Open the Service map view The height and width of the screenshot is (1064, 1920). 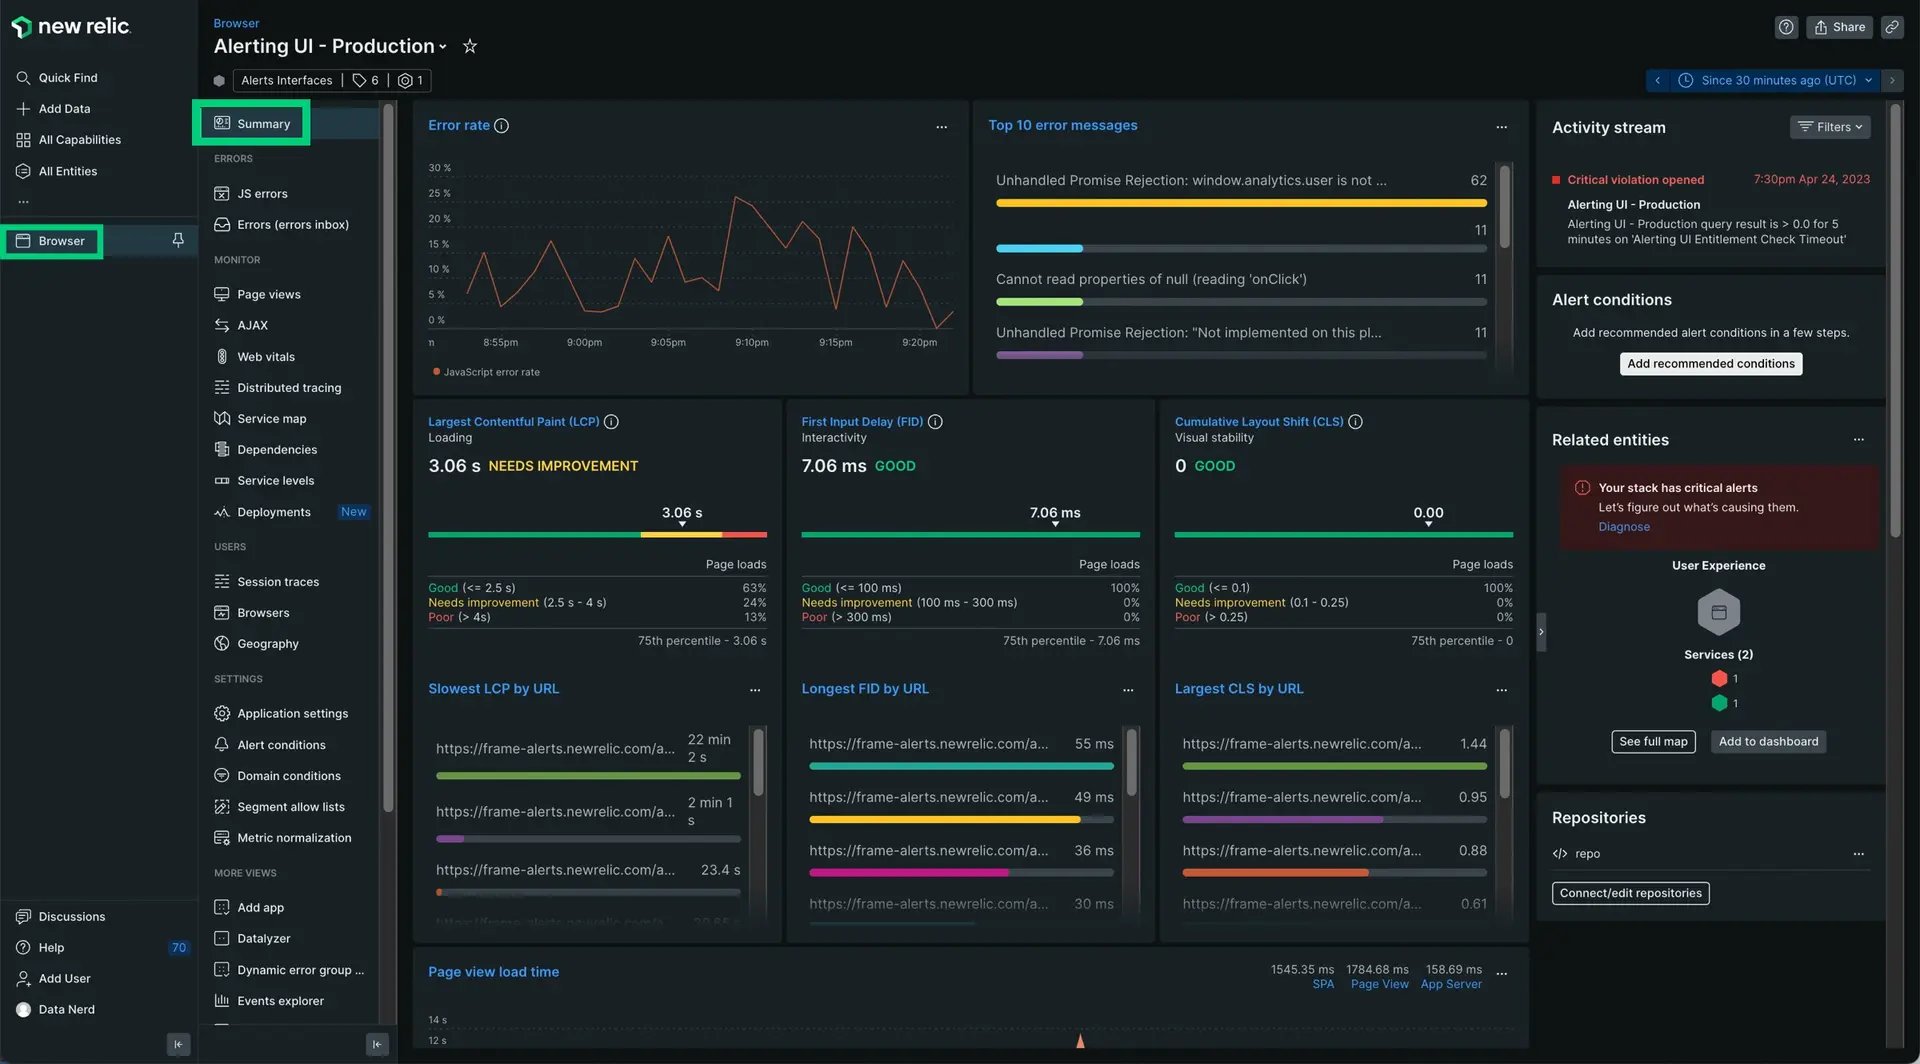click(271, 418)
